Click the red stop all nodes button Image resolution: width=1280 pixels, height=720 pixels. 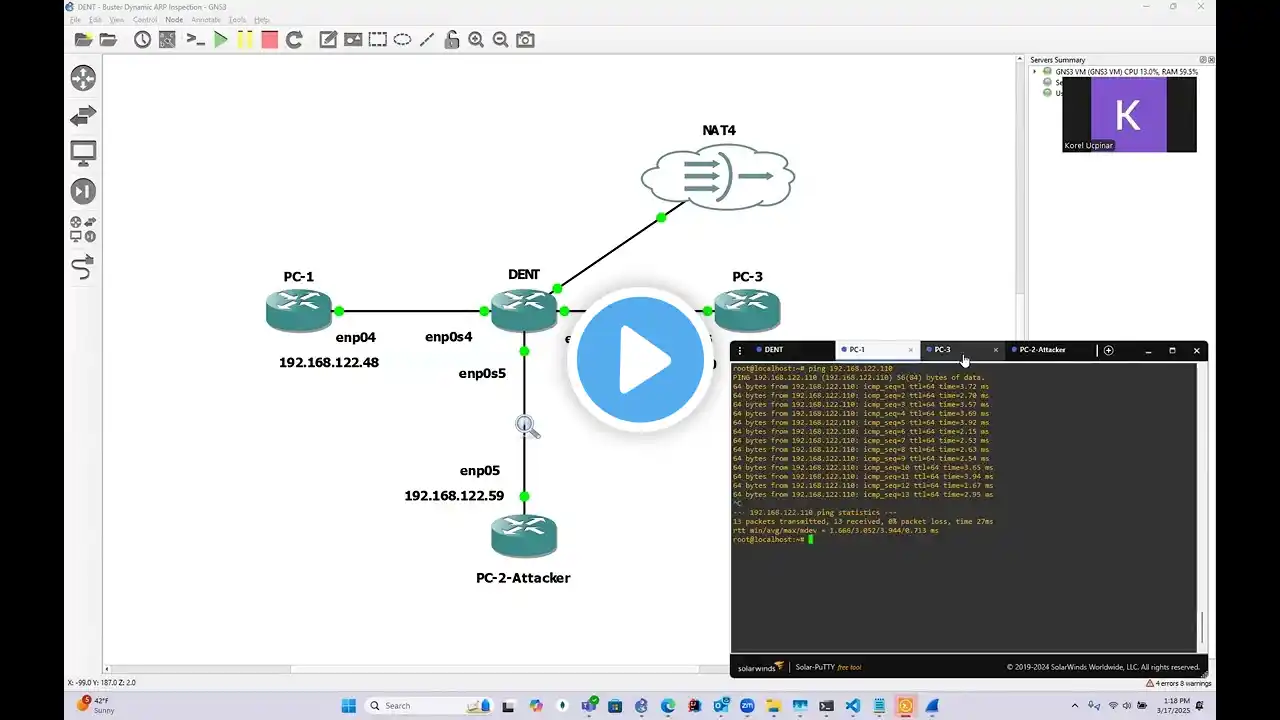coord(269,40)
